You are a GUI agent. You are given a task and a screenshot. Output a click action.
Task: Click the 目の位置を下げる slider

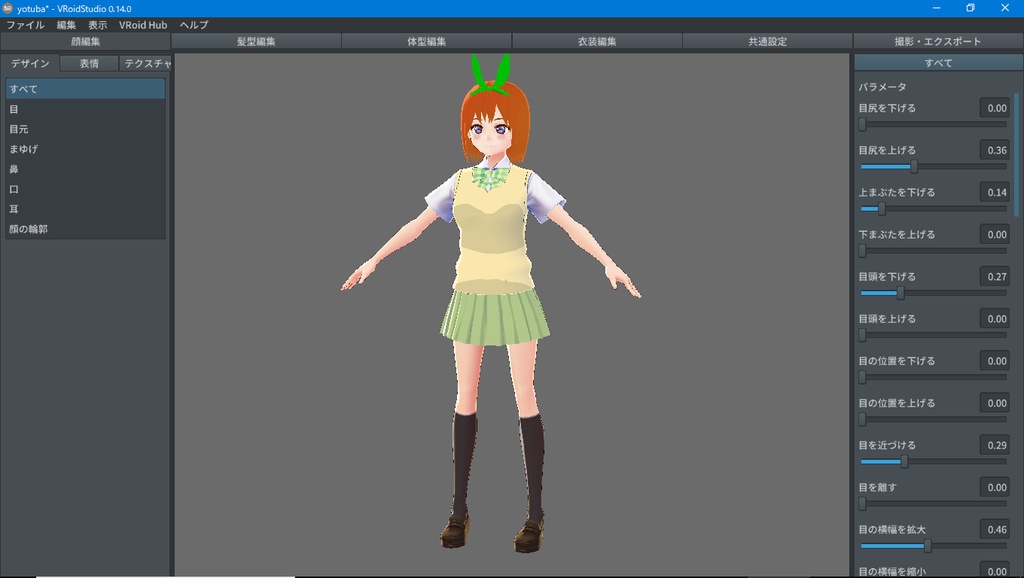[x=934, y=377]
